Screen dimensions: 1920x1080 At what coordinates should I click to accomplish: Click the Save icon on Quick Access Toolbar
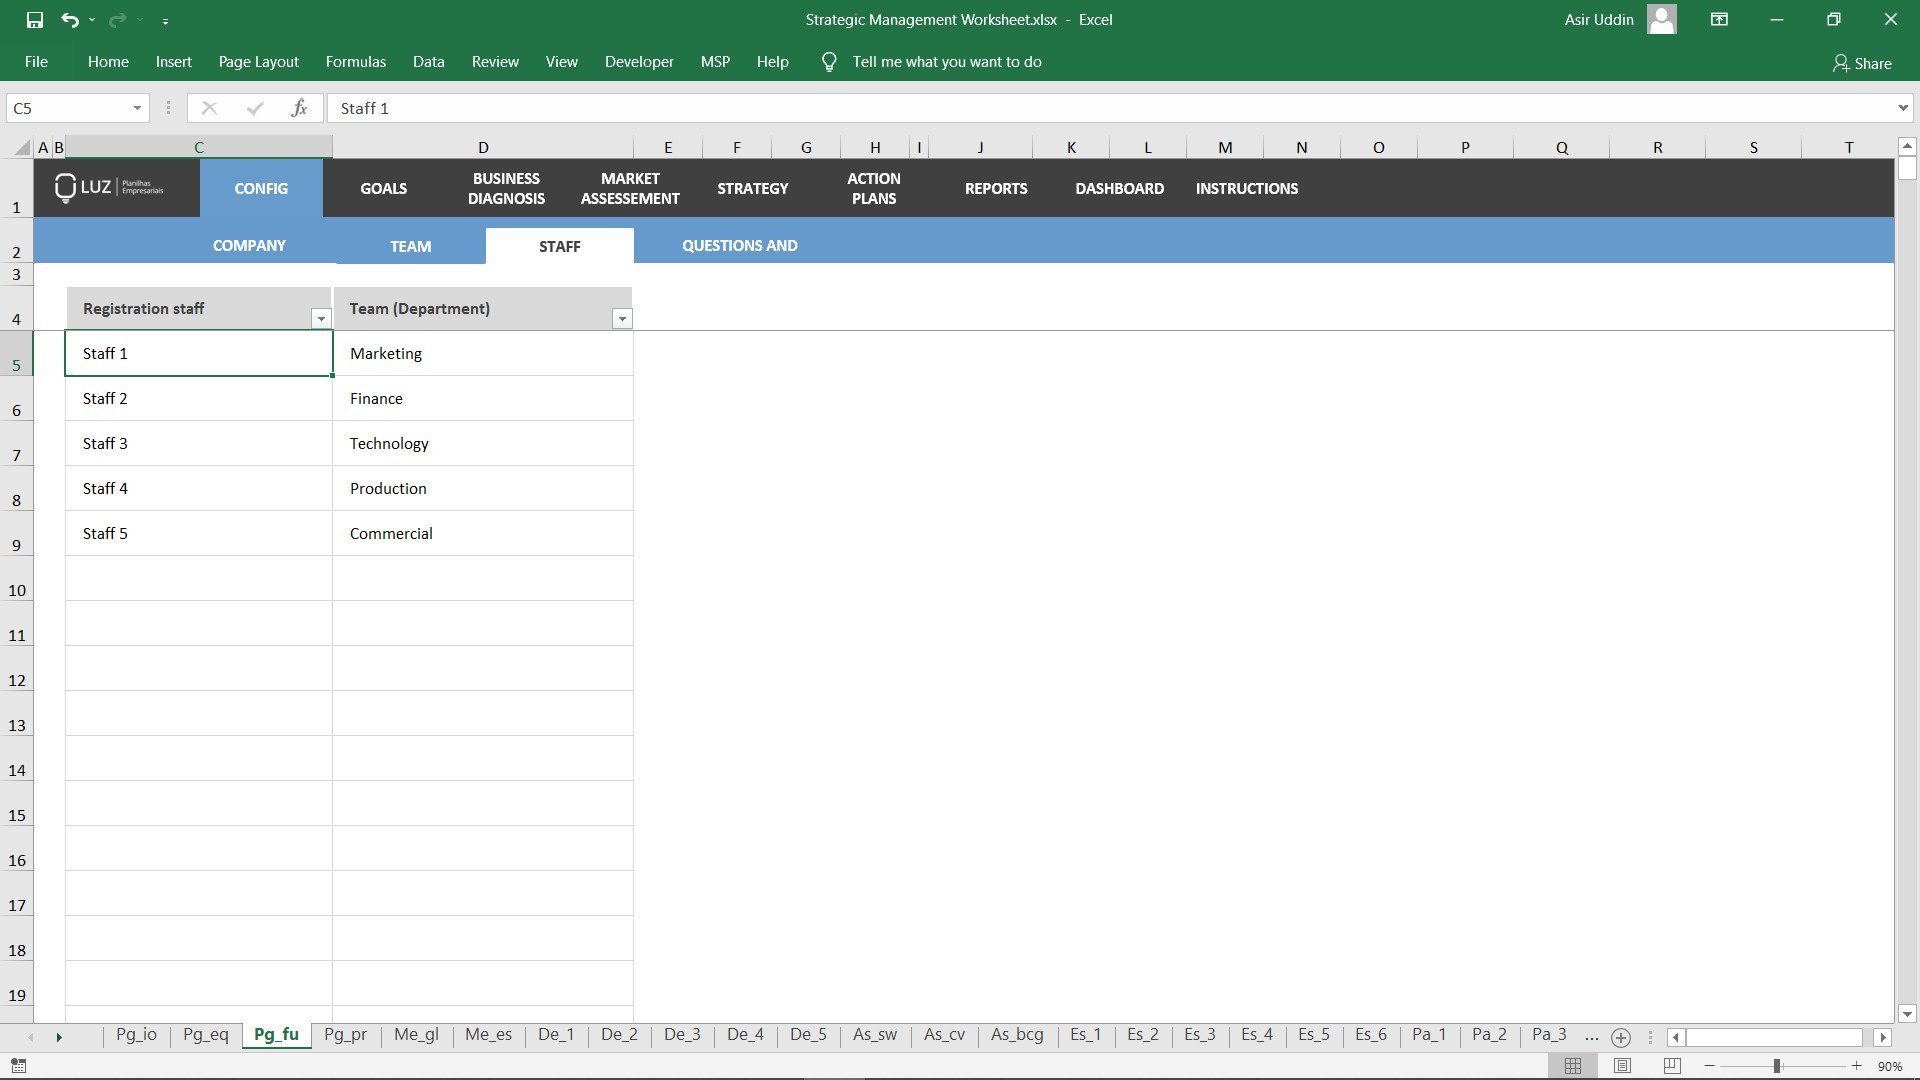coord(37,19)
